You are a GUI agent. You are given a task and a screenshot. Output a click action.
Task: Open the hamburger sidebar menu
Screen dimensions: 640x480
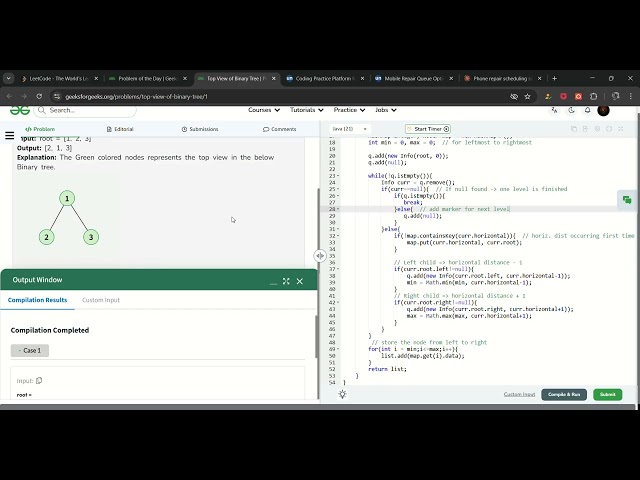click(x=9, y=136)
